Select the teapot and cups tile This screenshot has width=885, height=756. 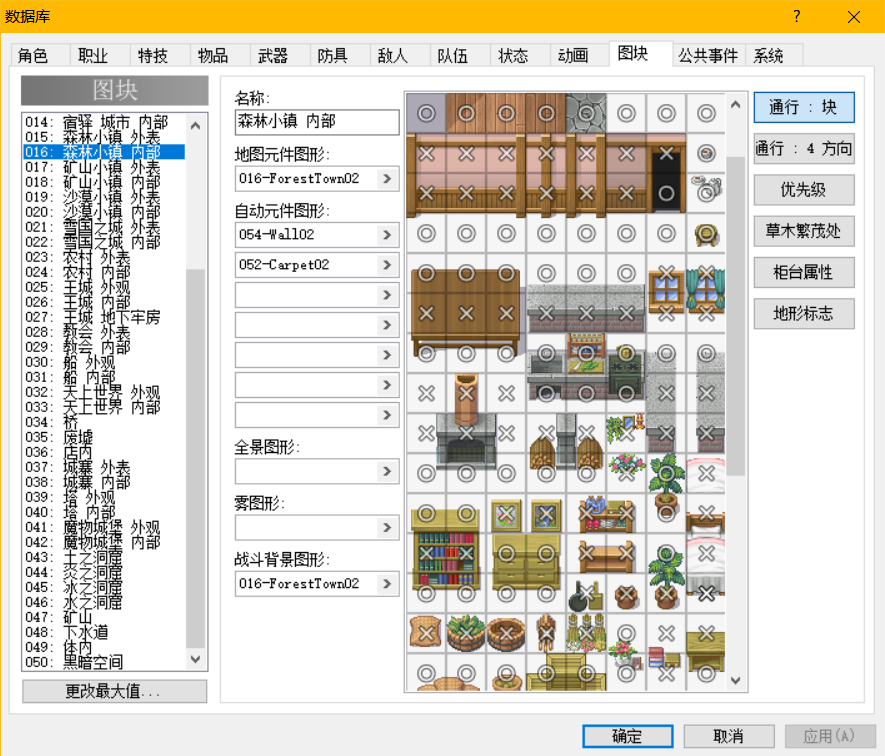pos(706,187)
